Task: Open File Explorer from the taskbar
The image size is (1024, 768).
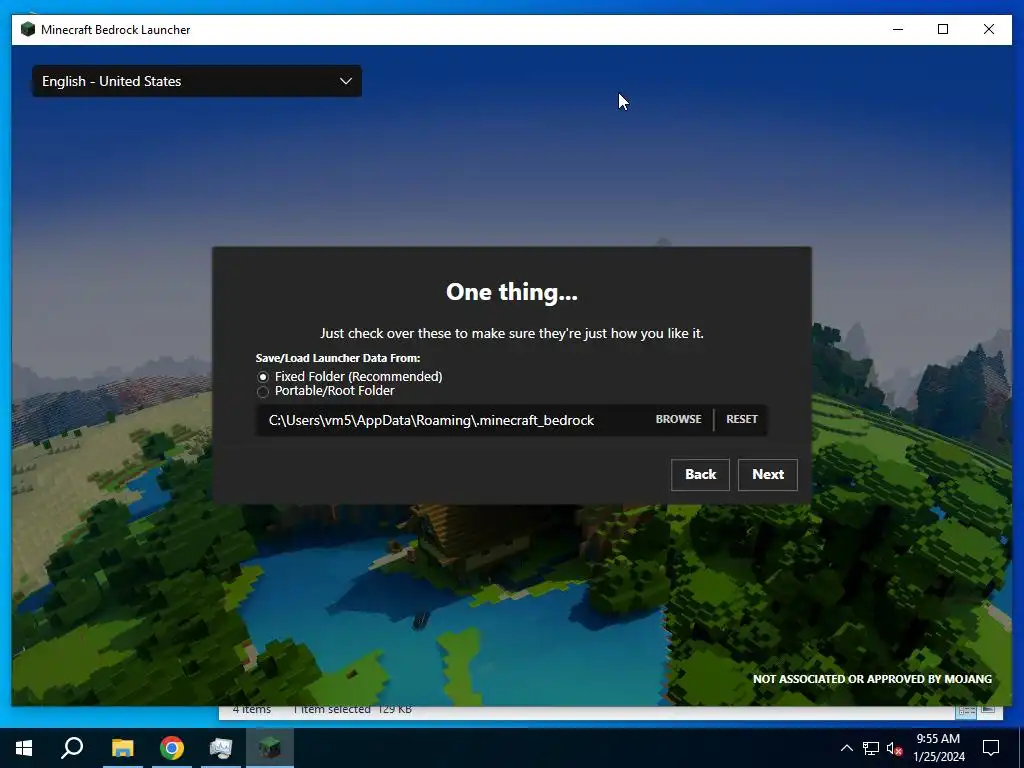Action: point(122,748)
